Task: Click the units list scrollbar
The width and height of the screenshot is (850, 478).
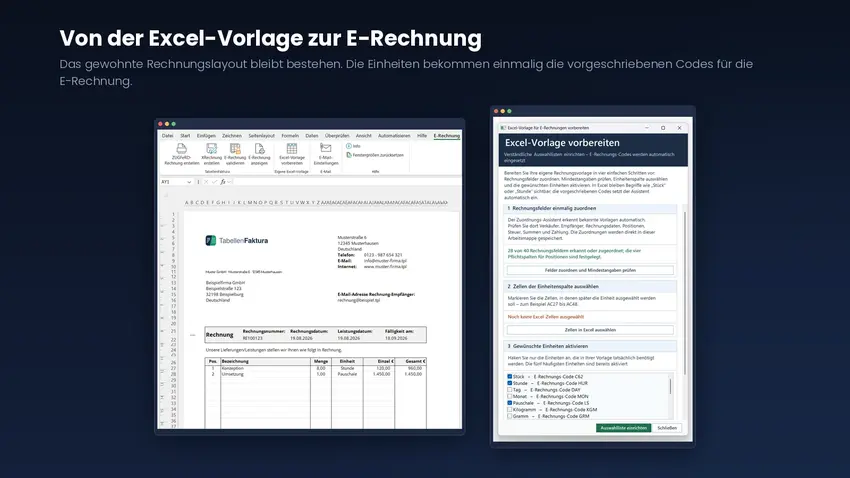Action: pyautogui.click(x=671, y=386)
